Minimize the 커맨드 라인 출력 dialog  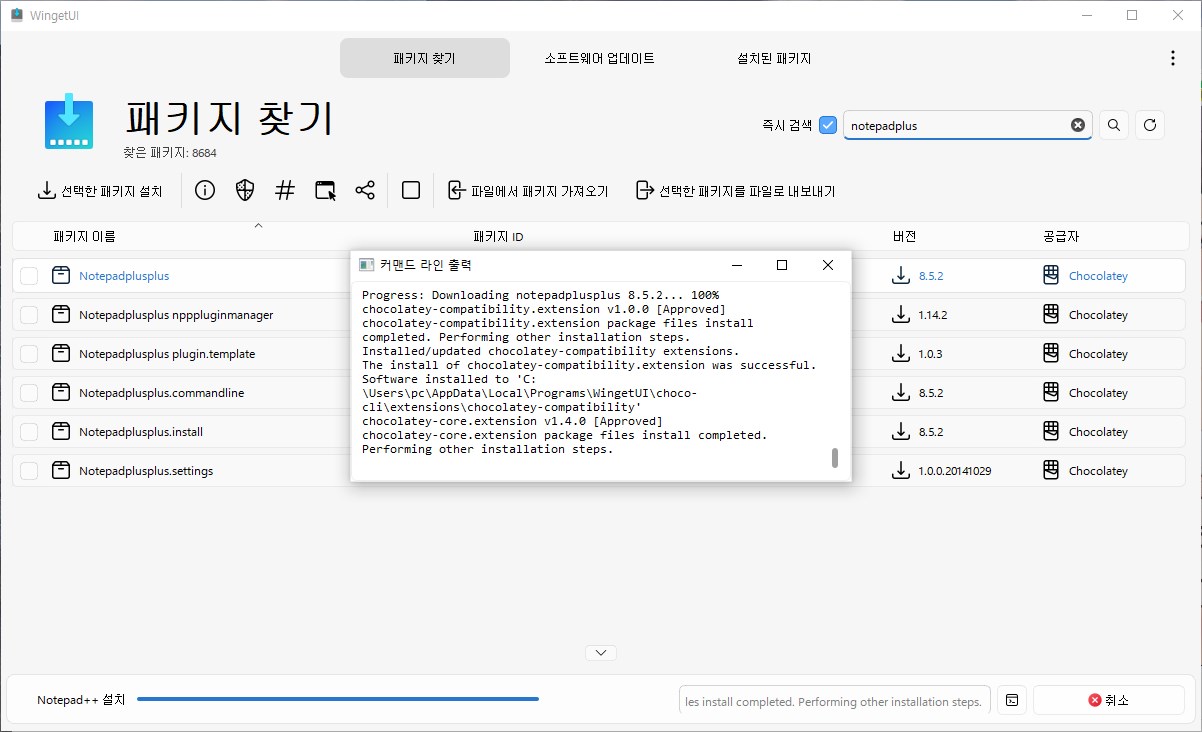[x=737, y=265]
